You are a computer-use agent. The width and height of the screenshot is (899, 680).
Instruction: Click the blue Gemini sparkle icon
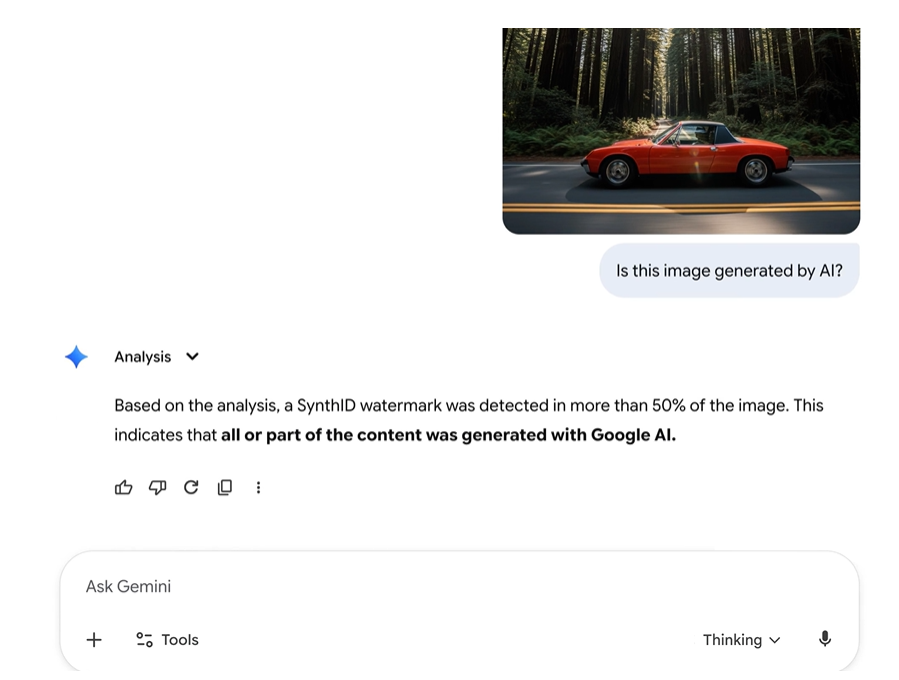76,357
